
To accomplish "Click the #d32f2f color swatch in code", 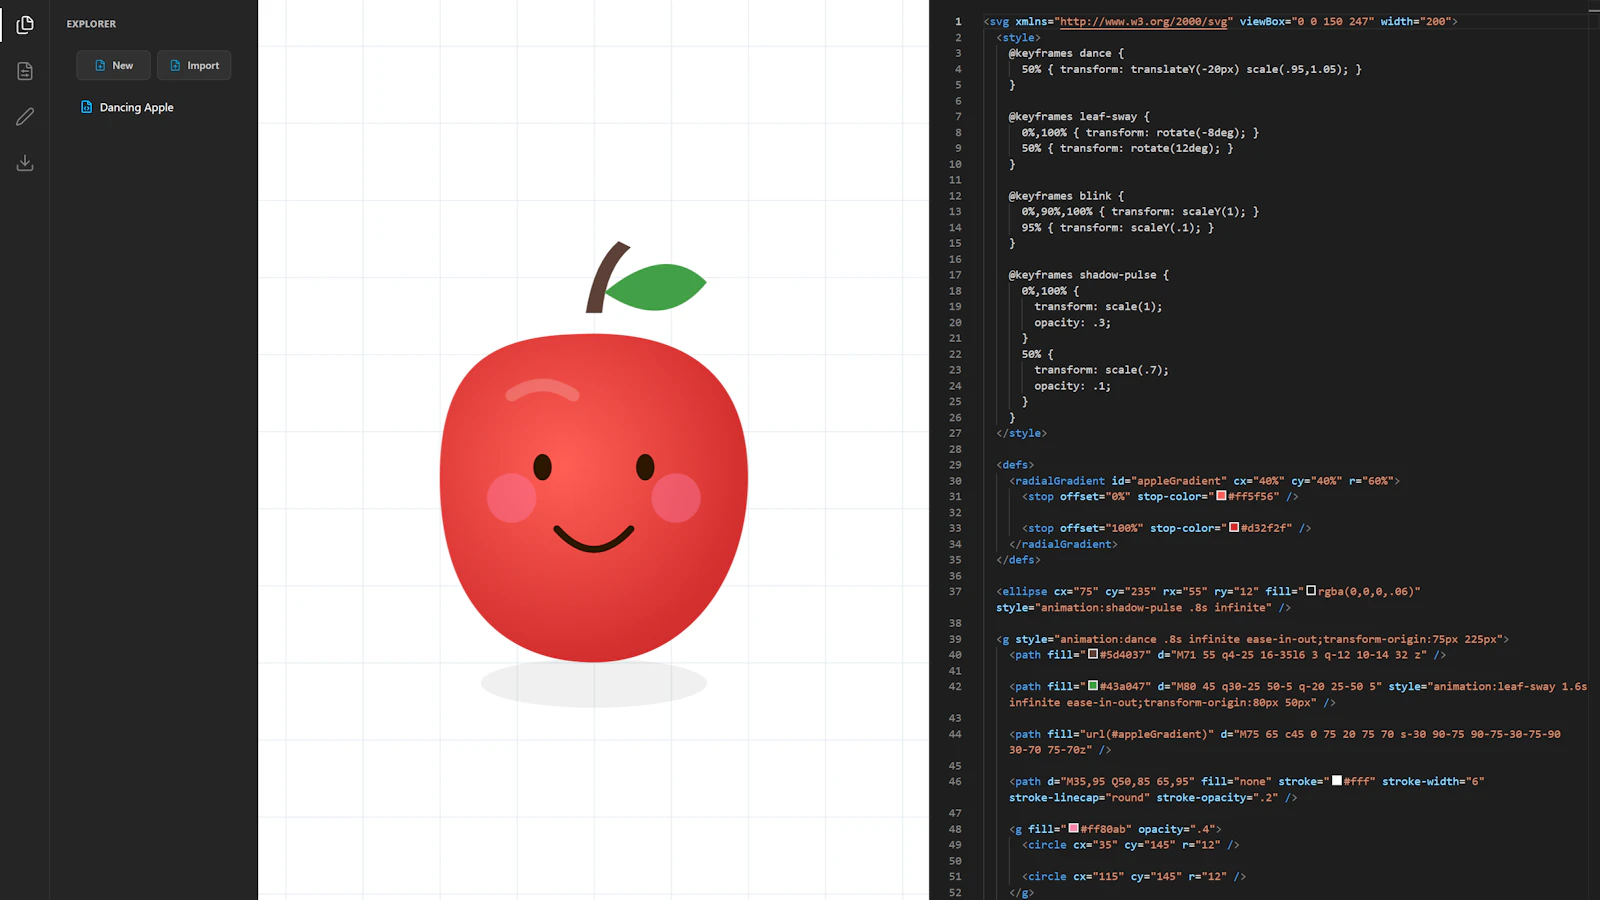I will [1234, 527].
